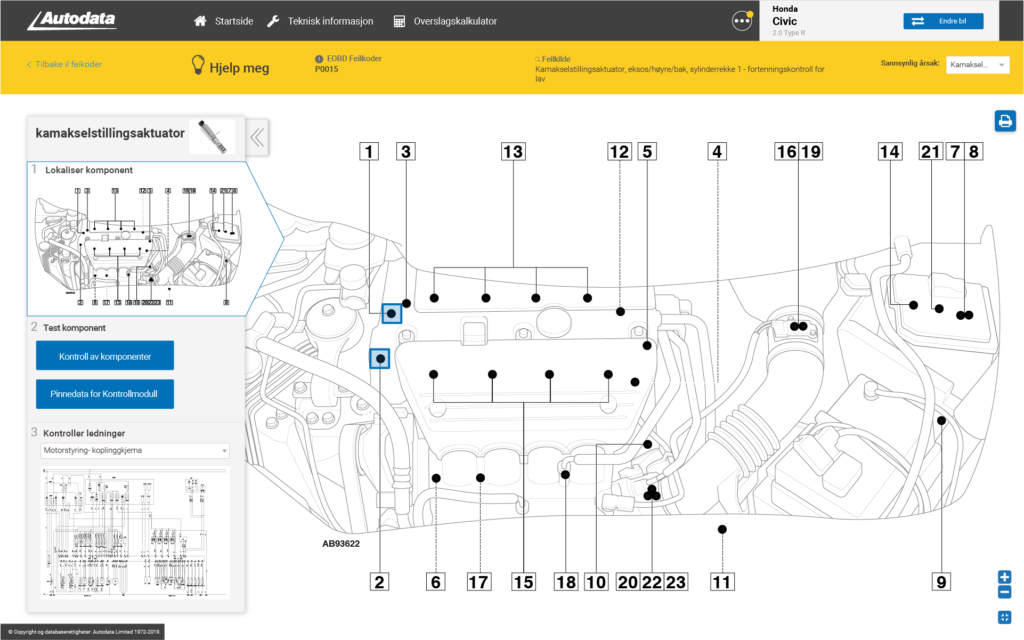This screenshot has width=1024, height=640.
Task: Zoom out of the diagram
Action: pos(1004,592)
